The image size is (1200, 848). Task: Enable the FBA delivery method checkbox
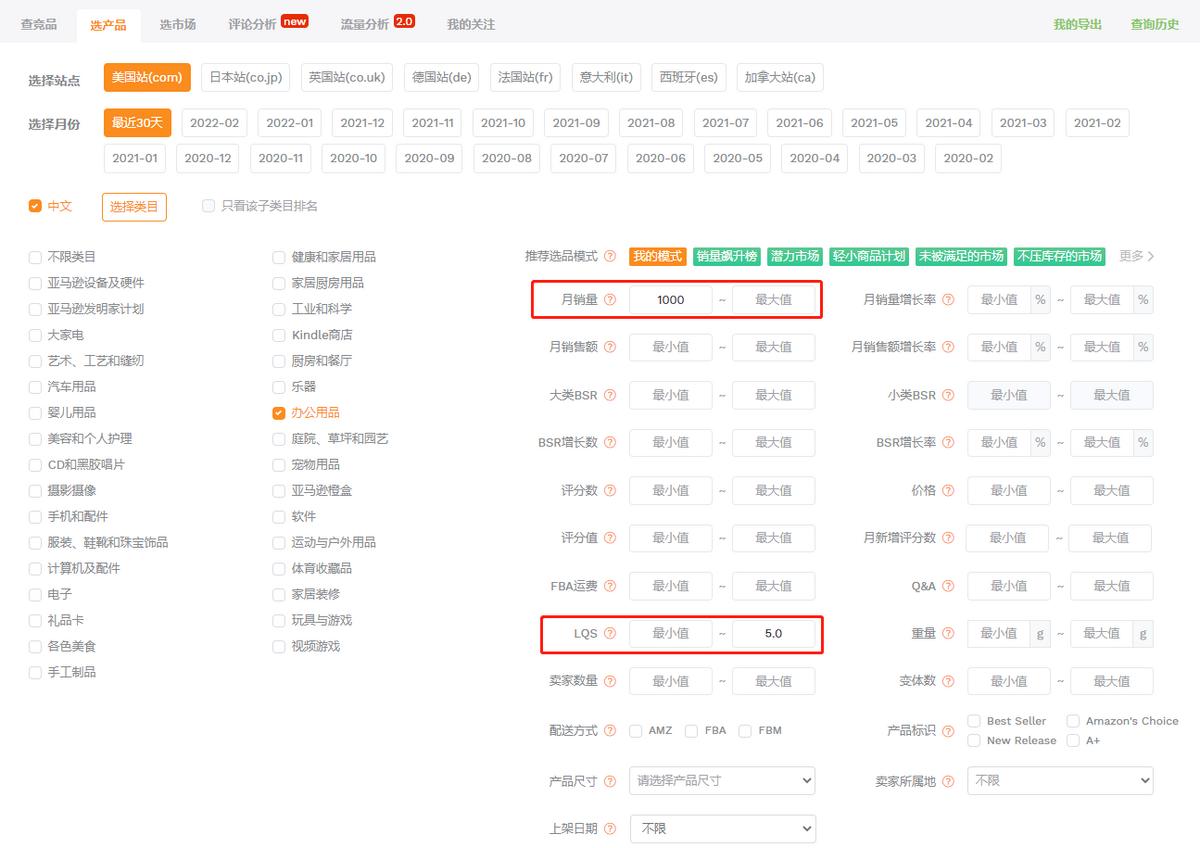coord(689,731)
